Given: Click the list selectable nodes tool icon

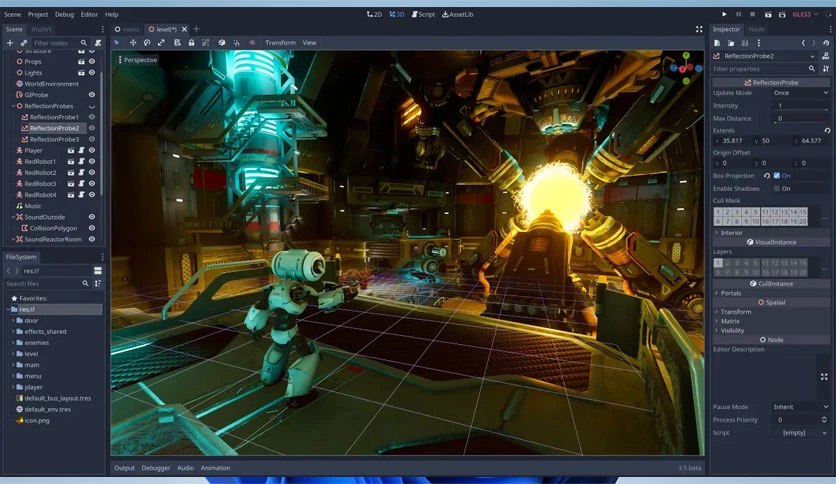Looking at the screenshot, I should point(177,43).
